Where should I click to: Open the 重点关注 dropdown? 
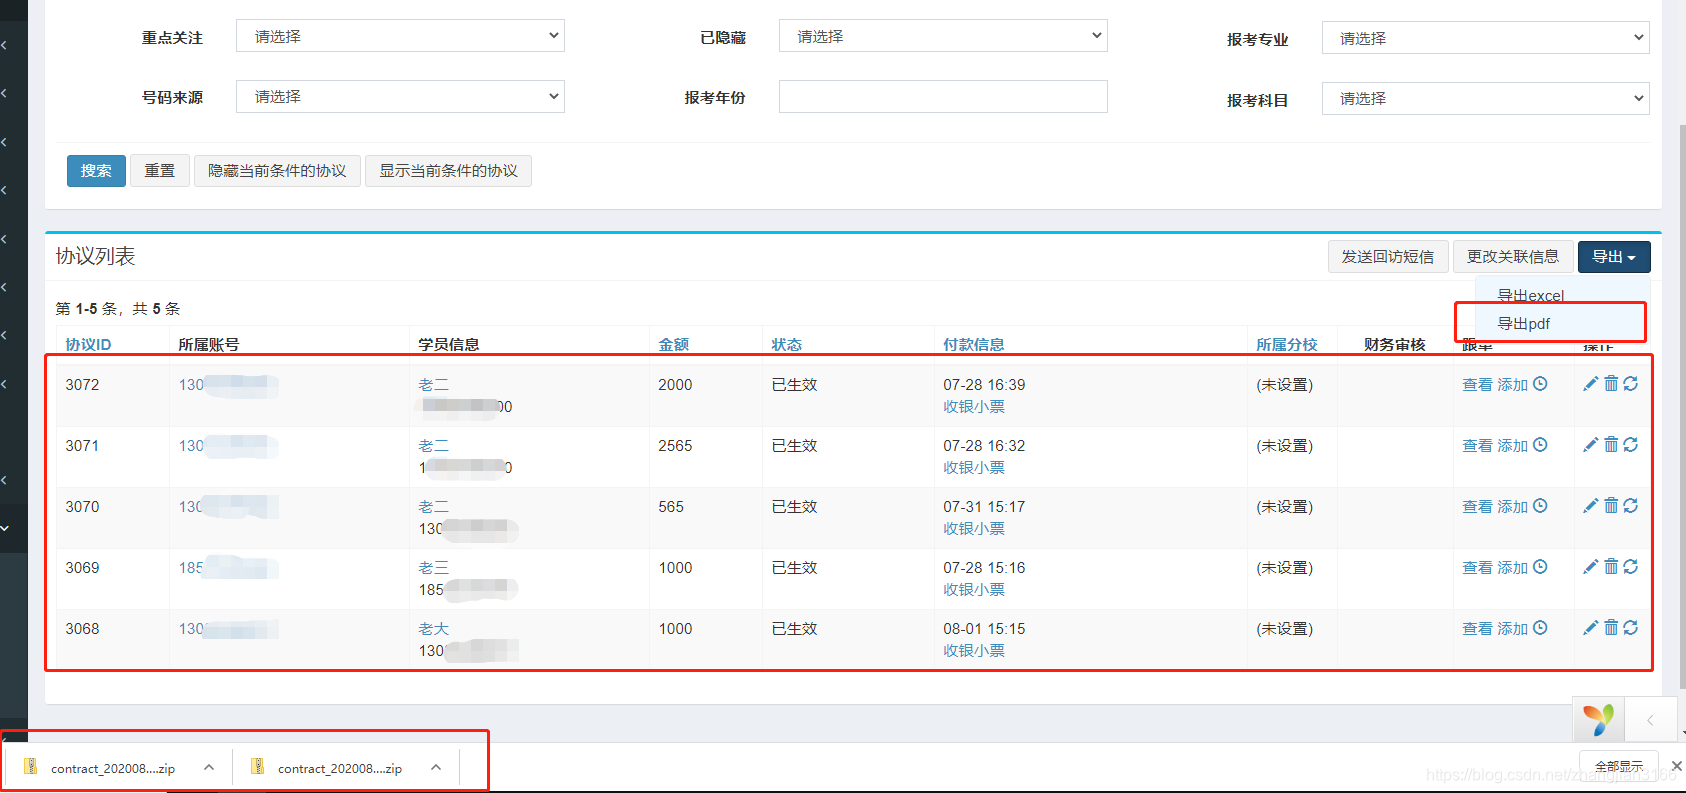pyautogui.click(x=400, y=36)
